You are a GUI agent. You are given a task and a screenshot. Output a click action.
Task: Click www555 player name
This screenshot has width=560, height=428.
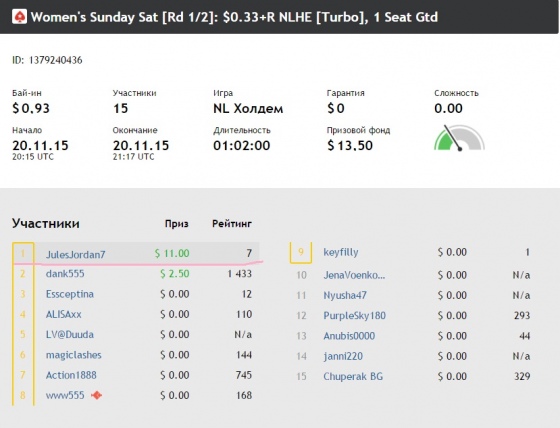(65, 395)
